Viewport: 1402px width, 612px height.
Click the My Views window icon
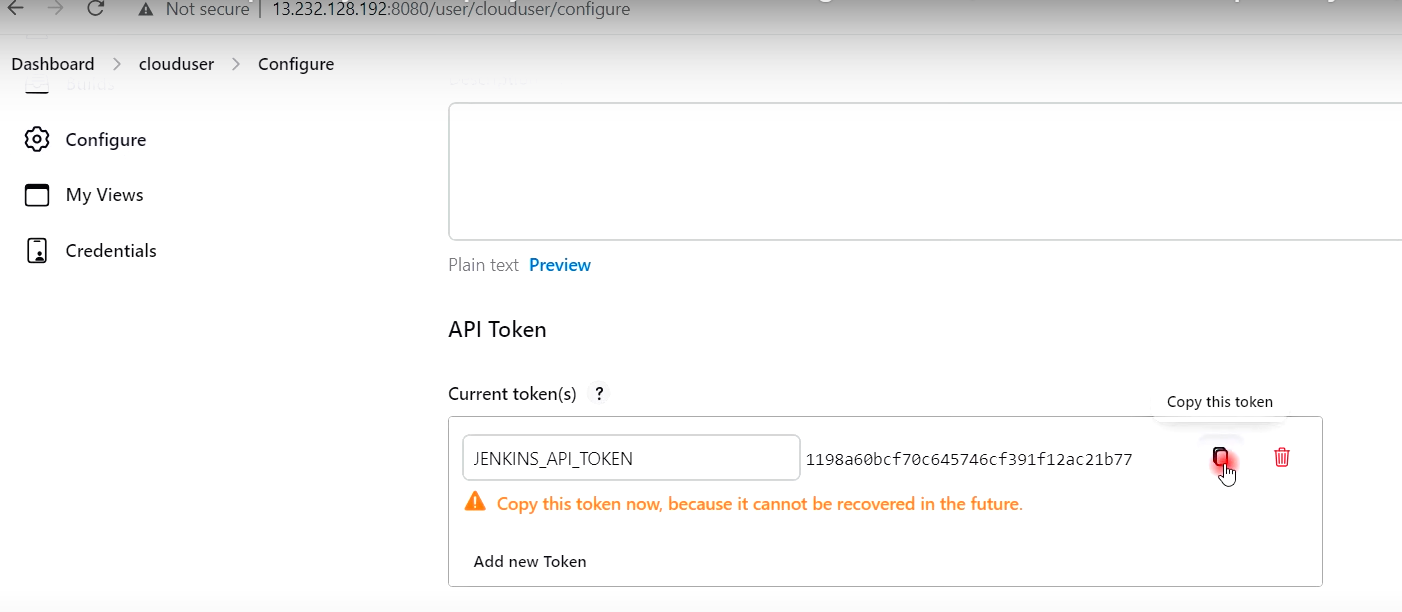point(37,195)
